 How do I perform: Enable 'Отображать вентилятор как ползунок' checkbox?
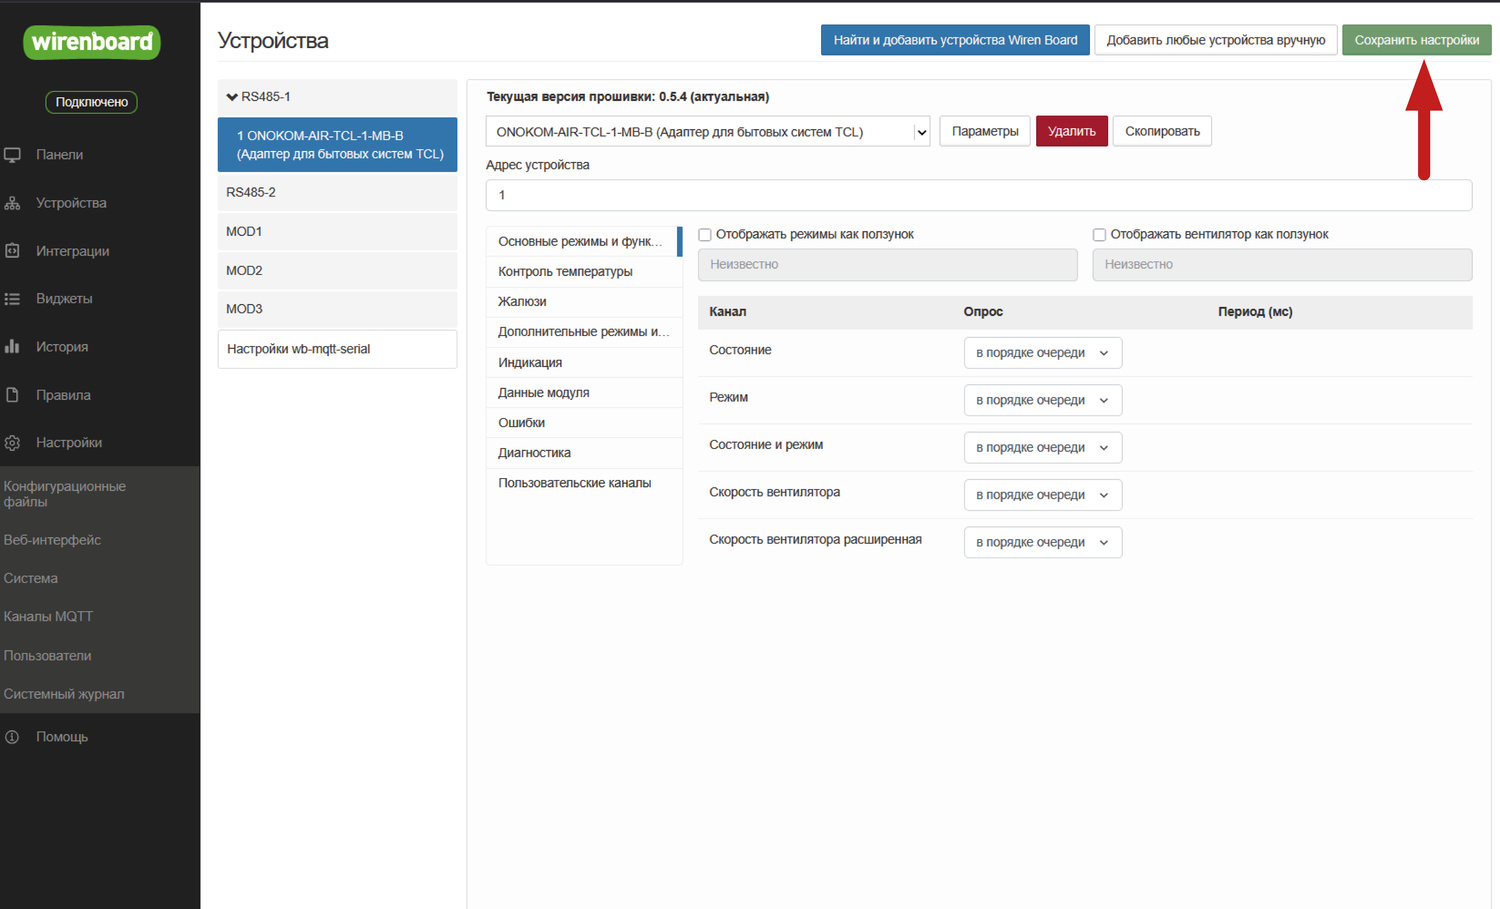(1099, 235)
